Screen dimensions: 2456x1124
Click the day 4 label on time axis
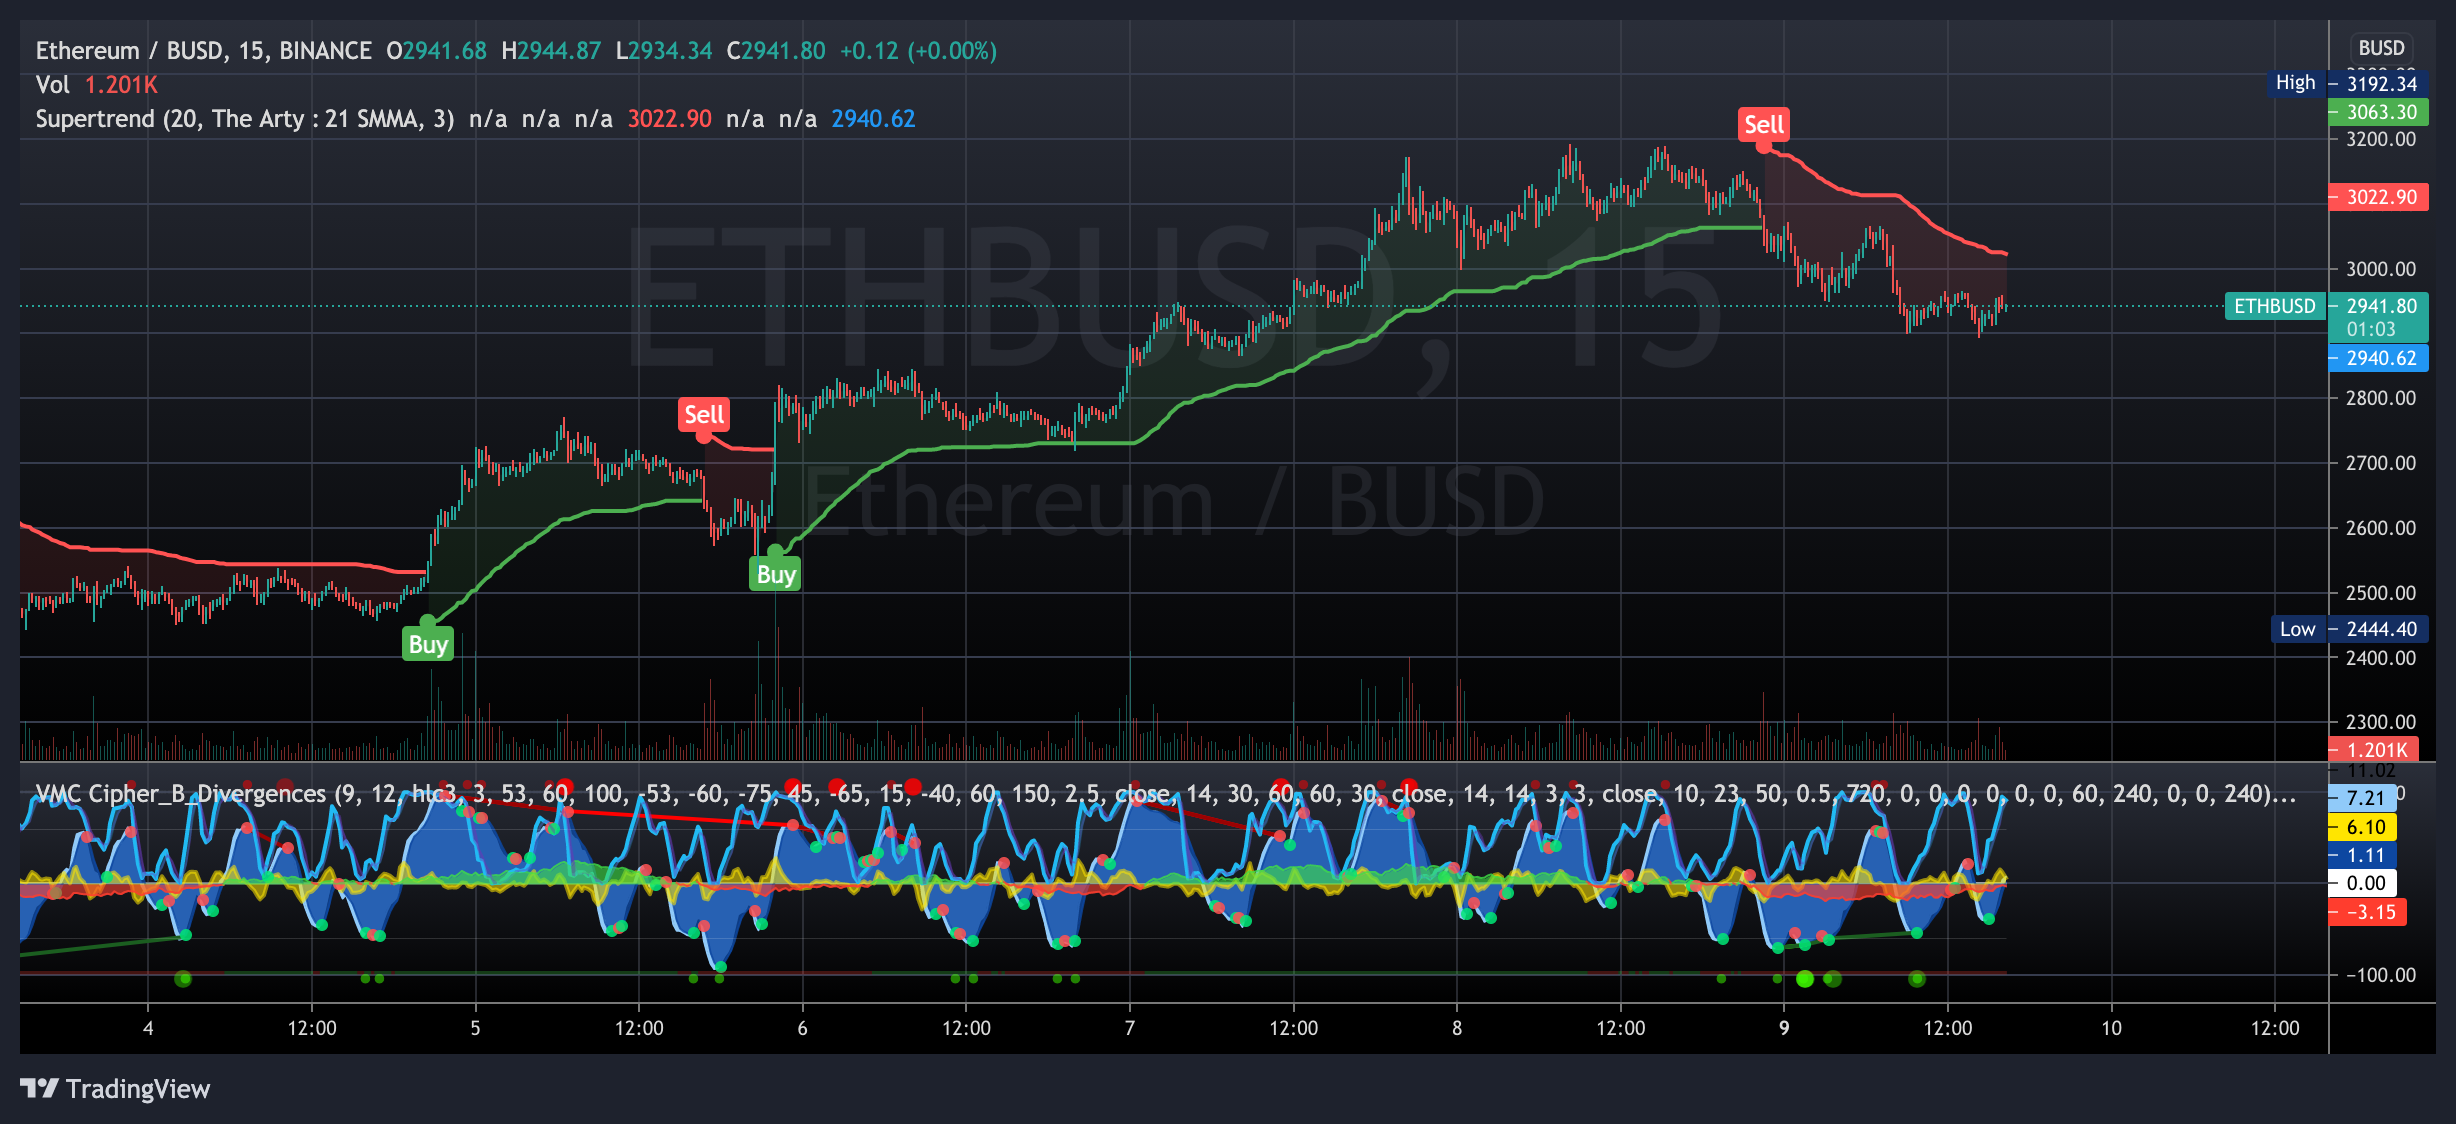coord(148,1028)
